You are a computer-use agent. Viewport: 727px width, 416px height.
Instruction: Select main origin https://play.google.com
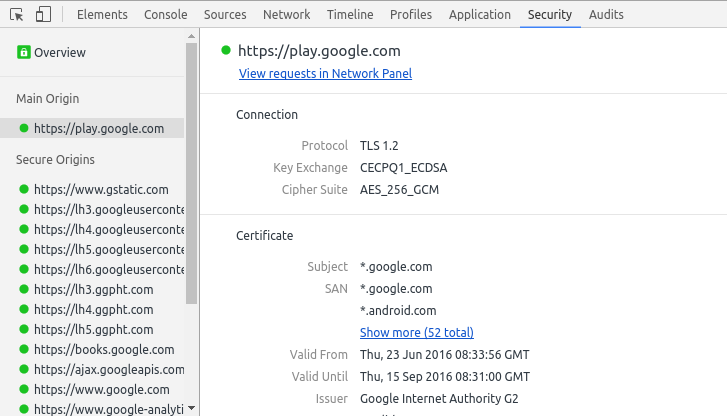pos(98,128)
